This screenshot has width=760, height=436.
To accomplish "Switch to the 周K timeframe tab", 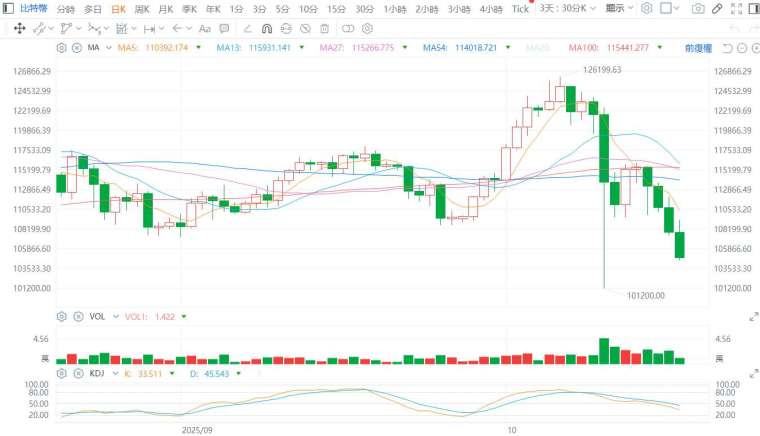I will (142, 9).
